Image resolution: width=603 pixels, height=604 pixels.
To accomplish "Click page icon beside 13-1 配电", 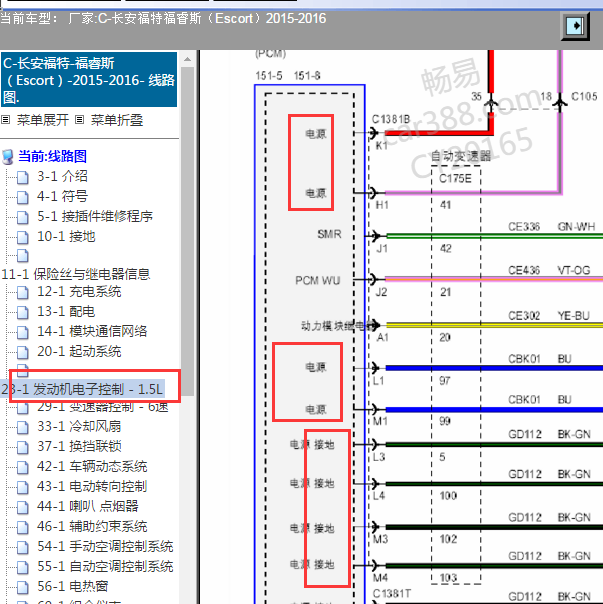I will click(x=23, y=313).
